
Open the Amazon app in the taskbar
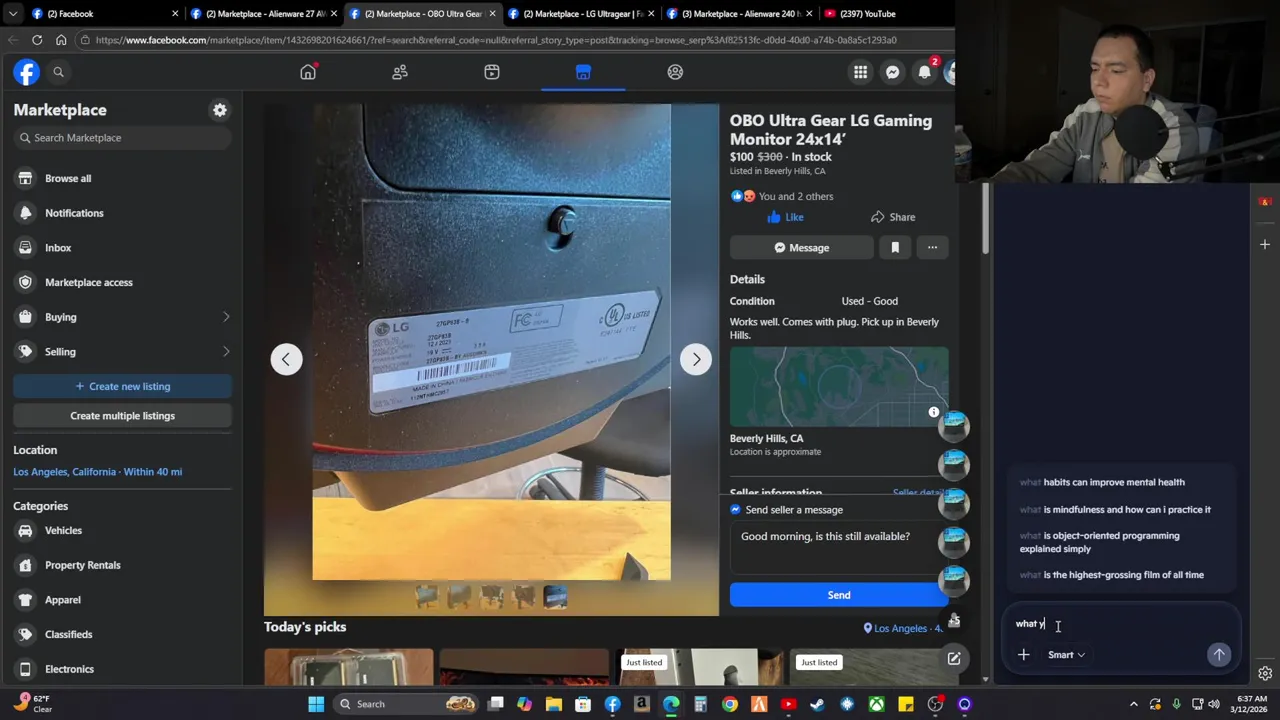pyautogui.click(x=642, y=704)
